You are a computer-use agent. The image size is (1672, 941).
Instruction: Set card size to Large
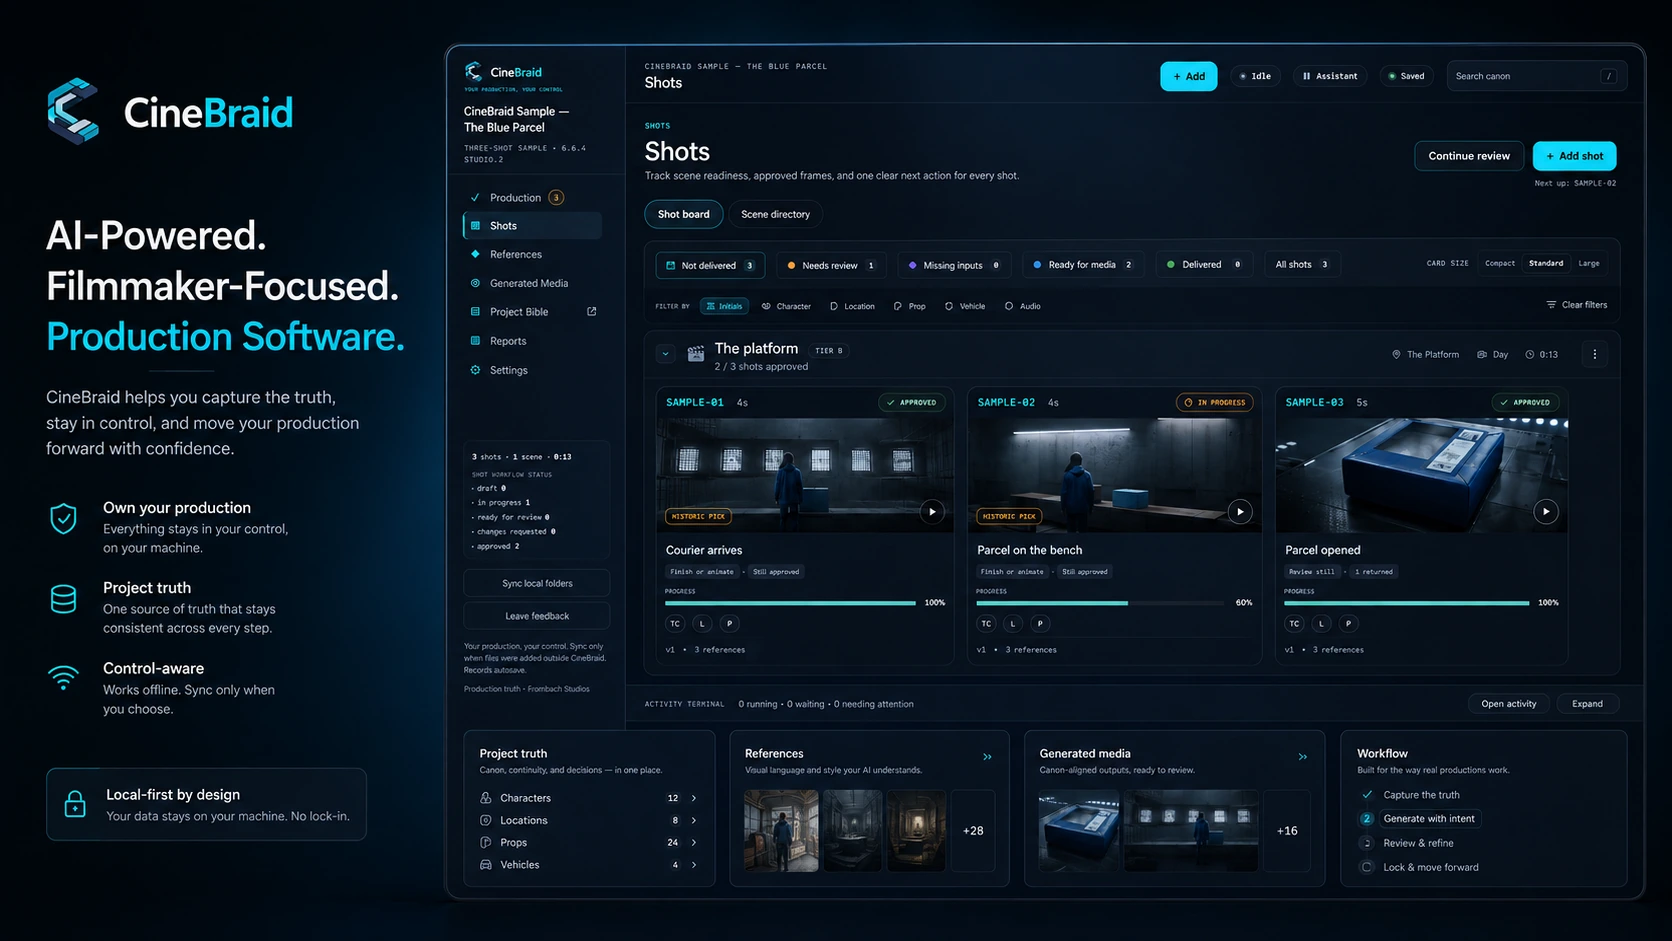1589,264
